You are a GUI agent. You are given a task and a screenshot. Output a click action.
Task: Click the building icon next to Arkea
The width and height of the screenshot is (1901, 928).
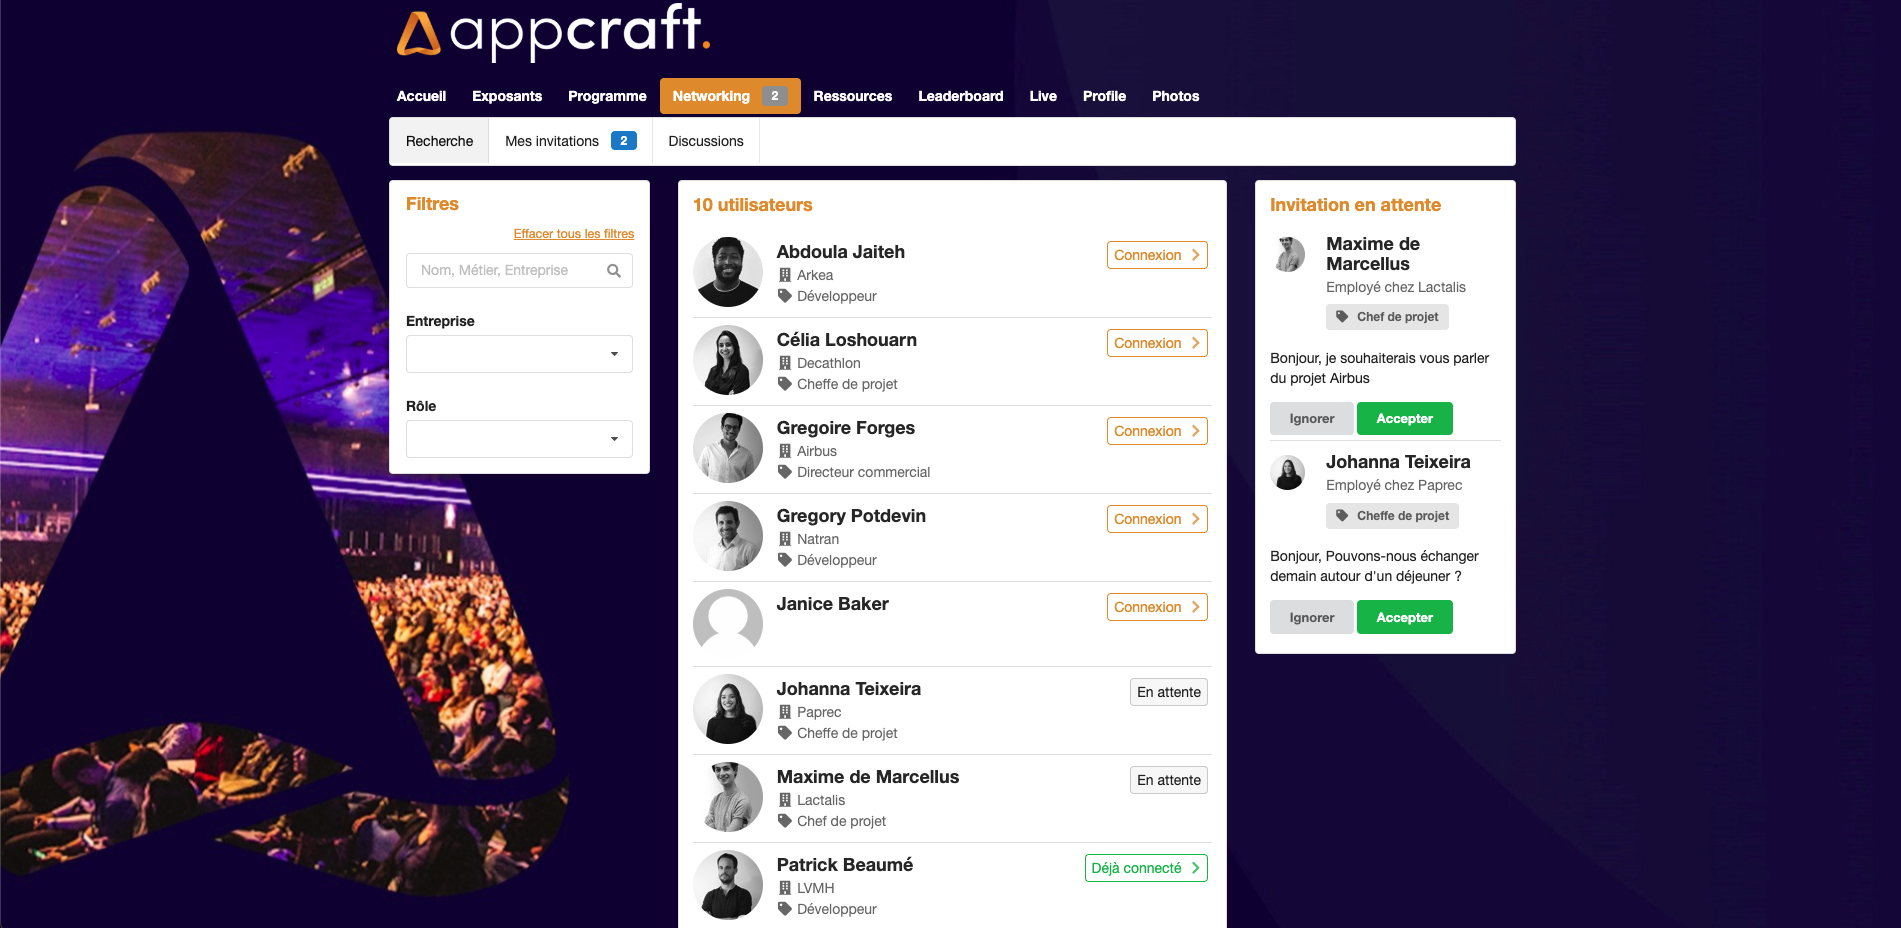785,275
